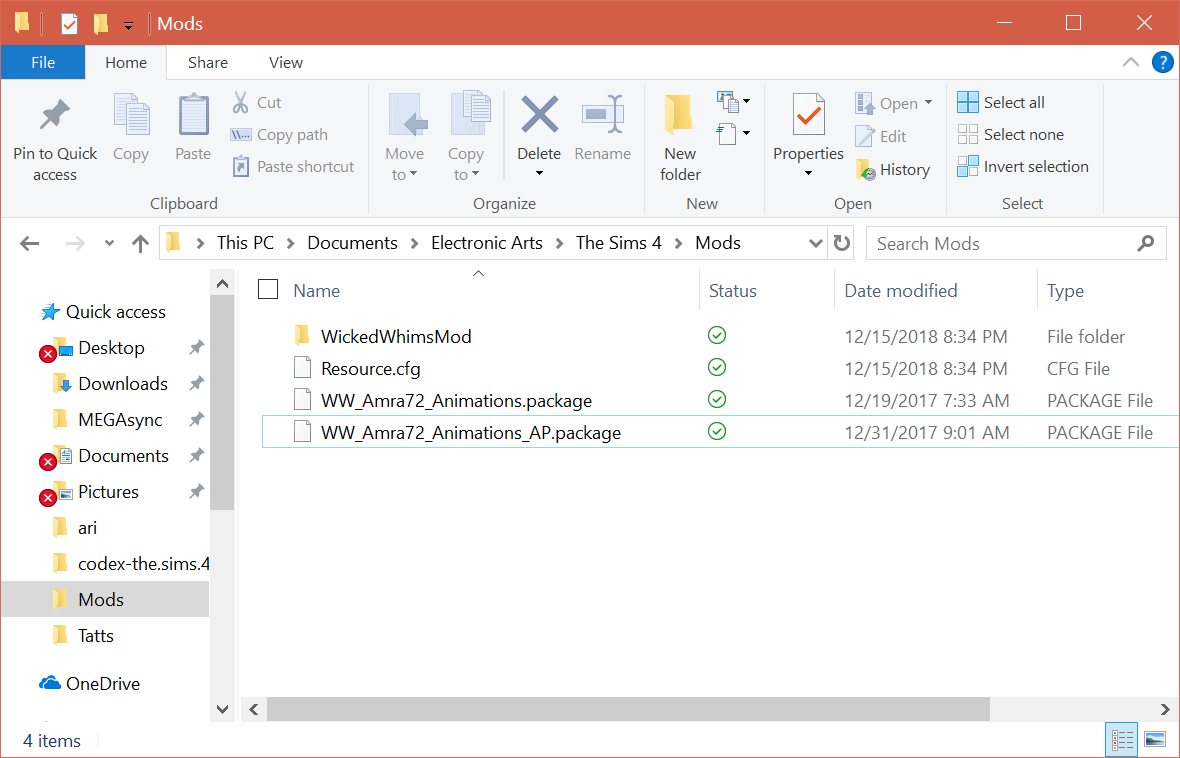The image size is (1180, 758).
Task: Collapse the ribbon with chevron
Action: [1130, 62]
